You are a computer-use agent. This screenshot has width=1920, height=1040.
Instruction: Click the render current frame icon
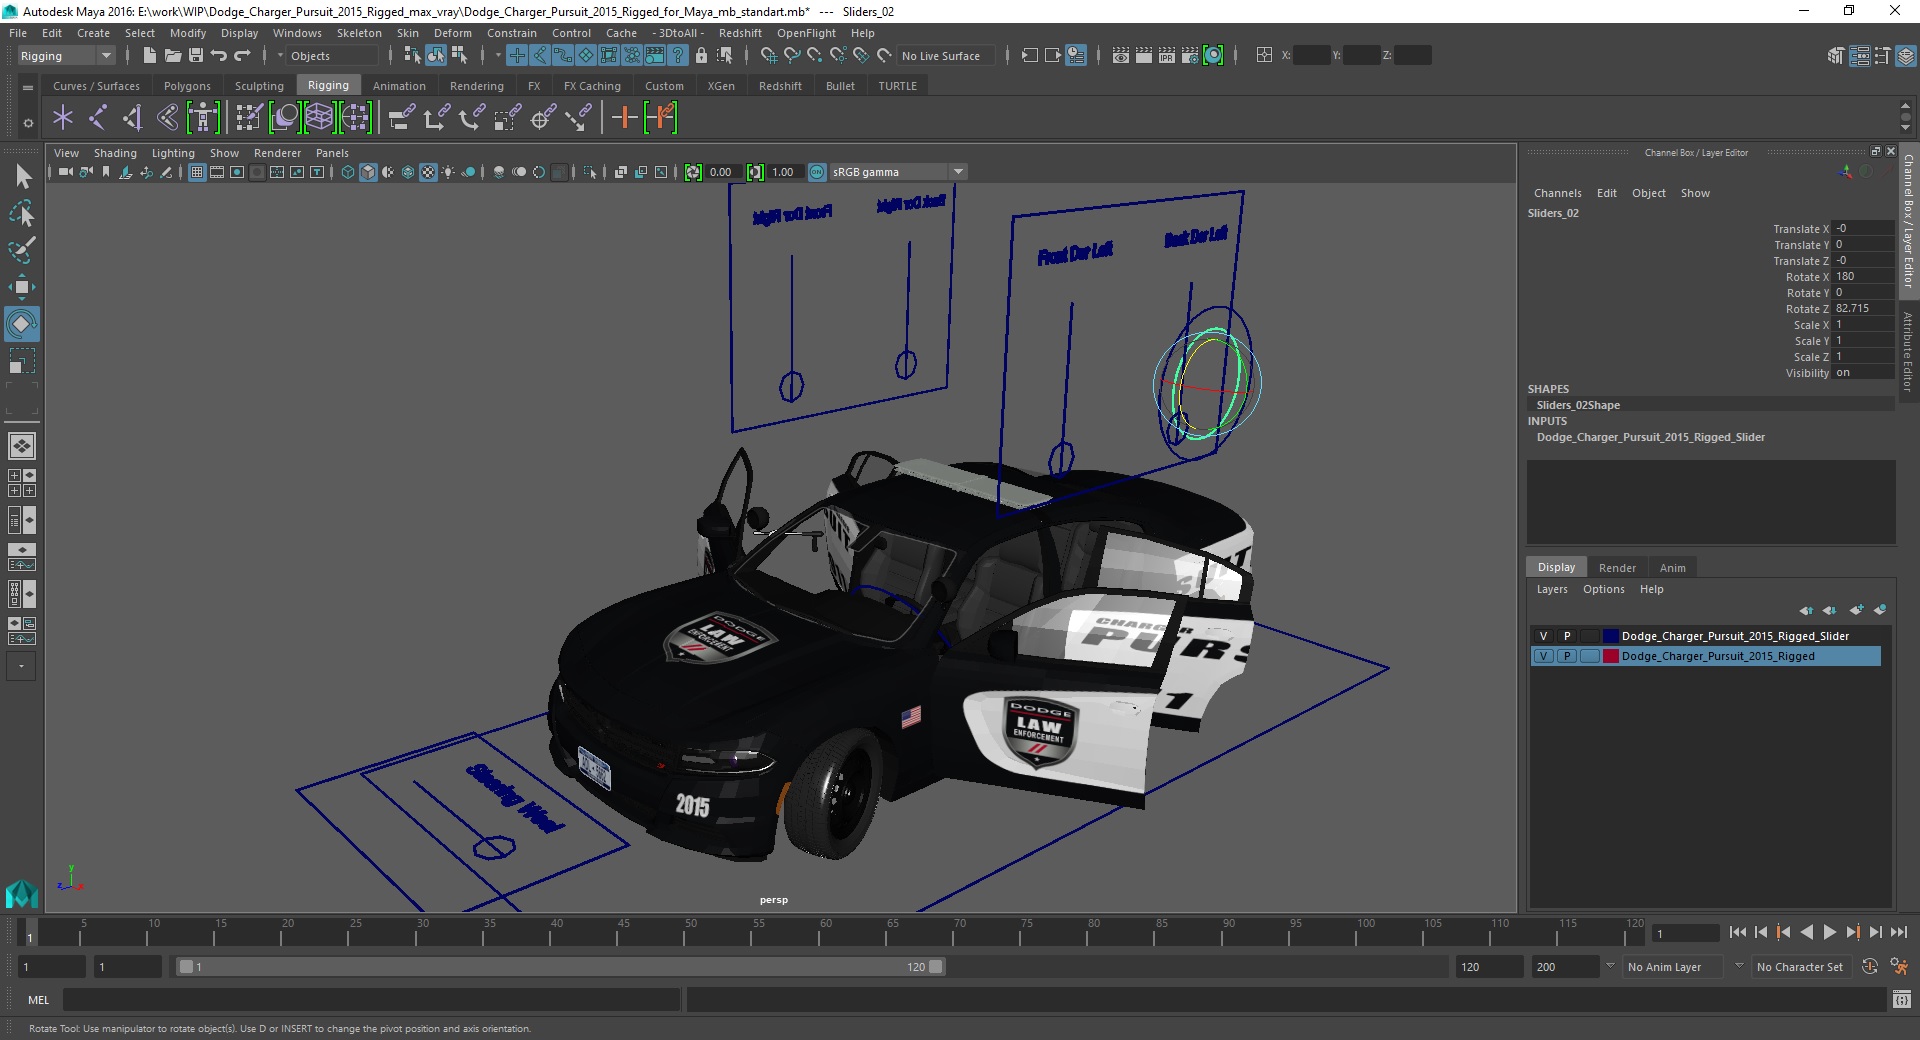tap(1143, 56)
